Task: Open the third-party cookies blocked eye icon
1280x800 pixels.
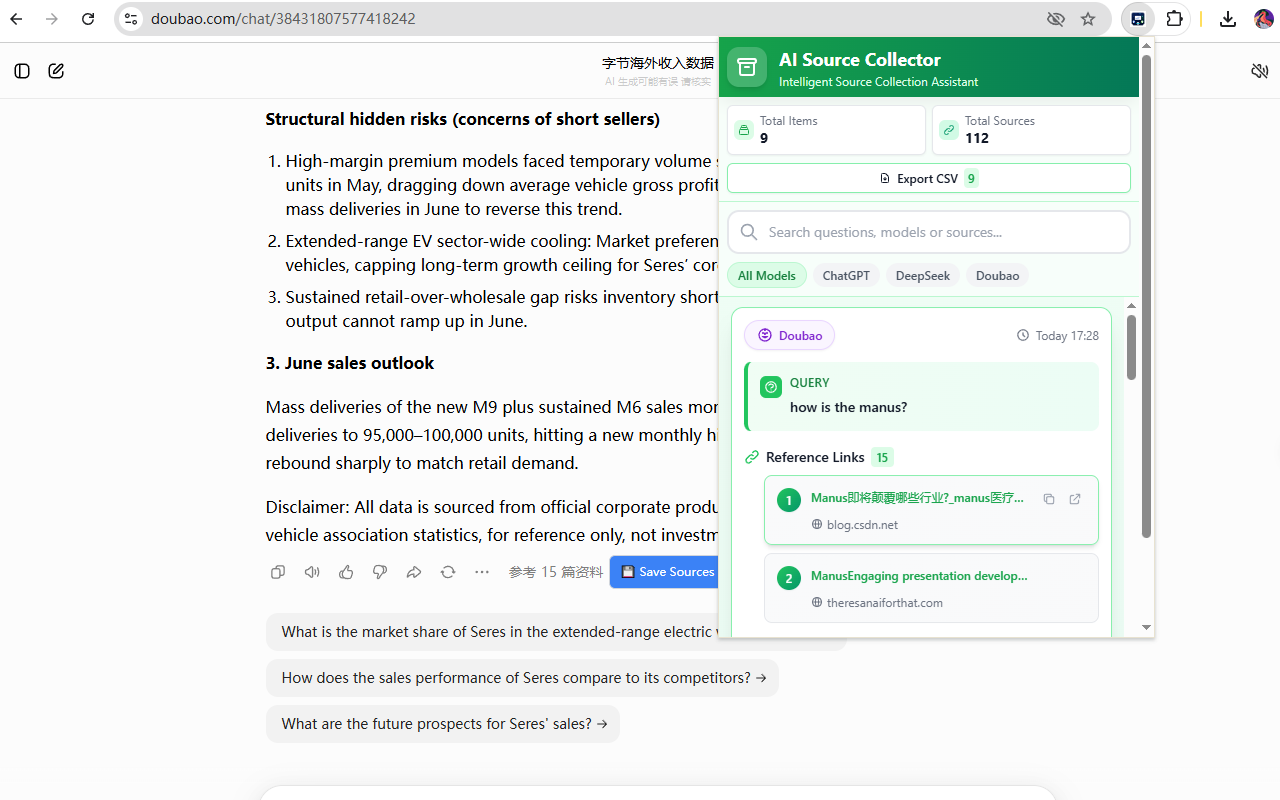Action: click(1055, 19)
